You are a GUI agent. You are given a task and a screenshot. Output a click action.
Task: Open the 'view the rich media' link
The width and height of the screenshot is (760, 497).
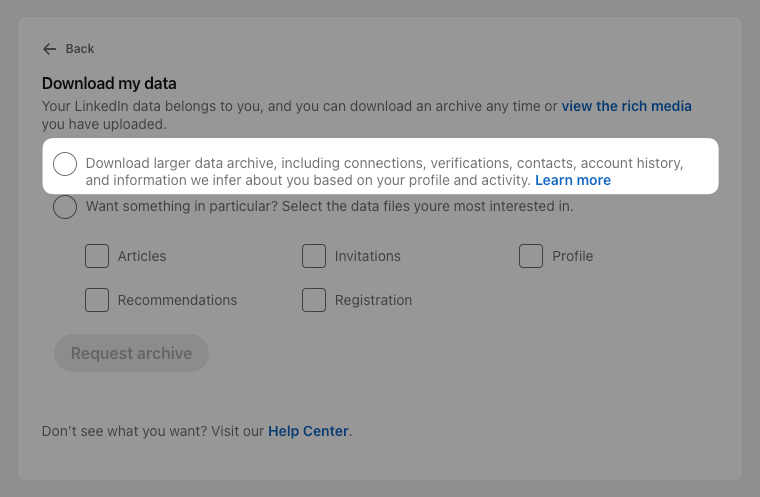click(x=626, y=106)
